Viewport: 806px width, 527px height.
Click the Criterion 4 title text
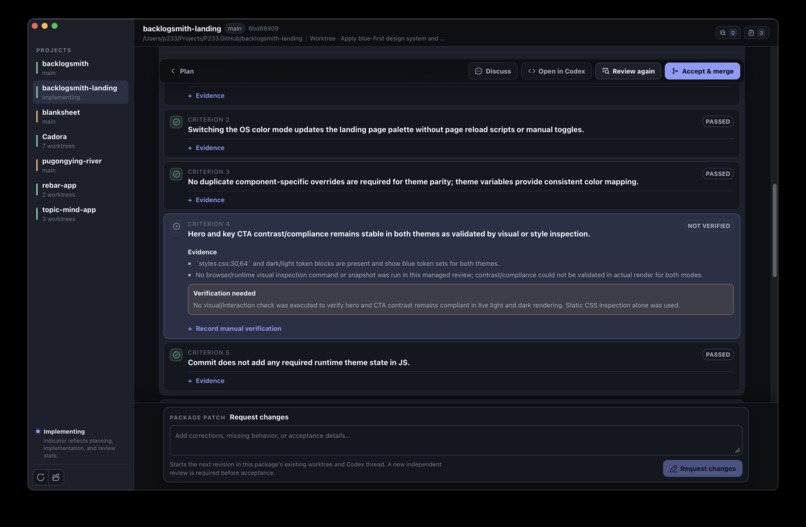point(389,234)
